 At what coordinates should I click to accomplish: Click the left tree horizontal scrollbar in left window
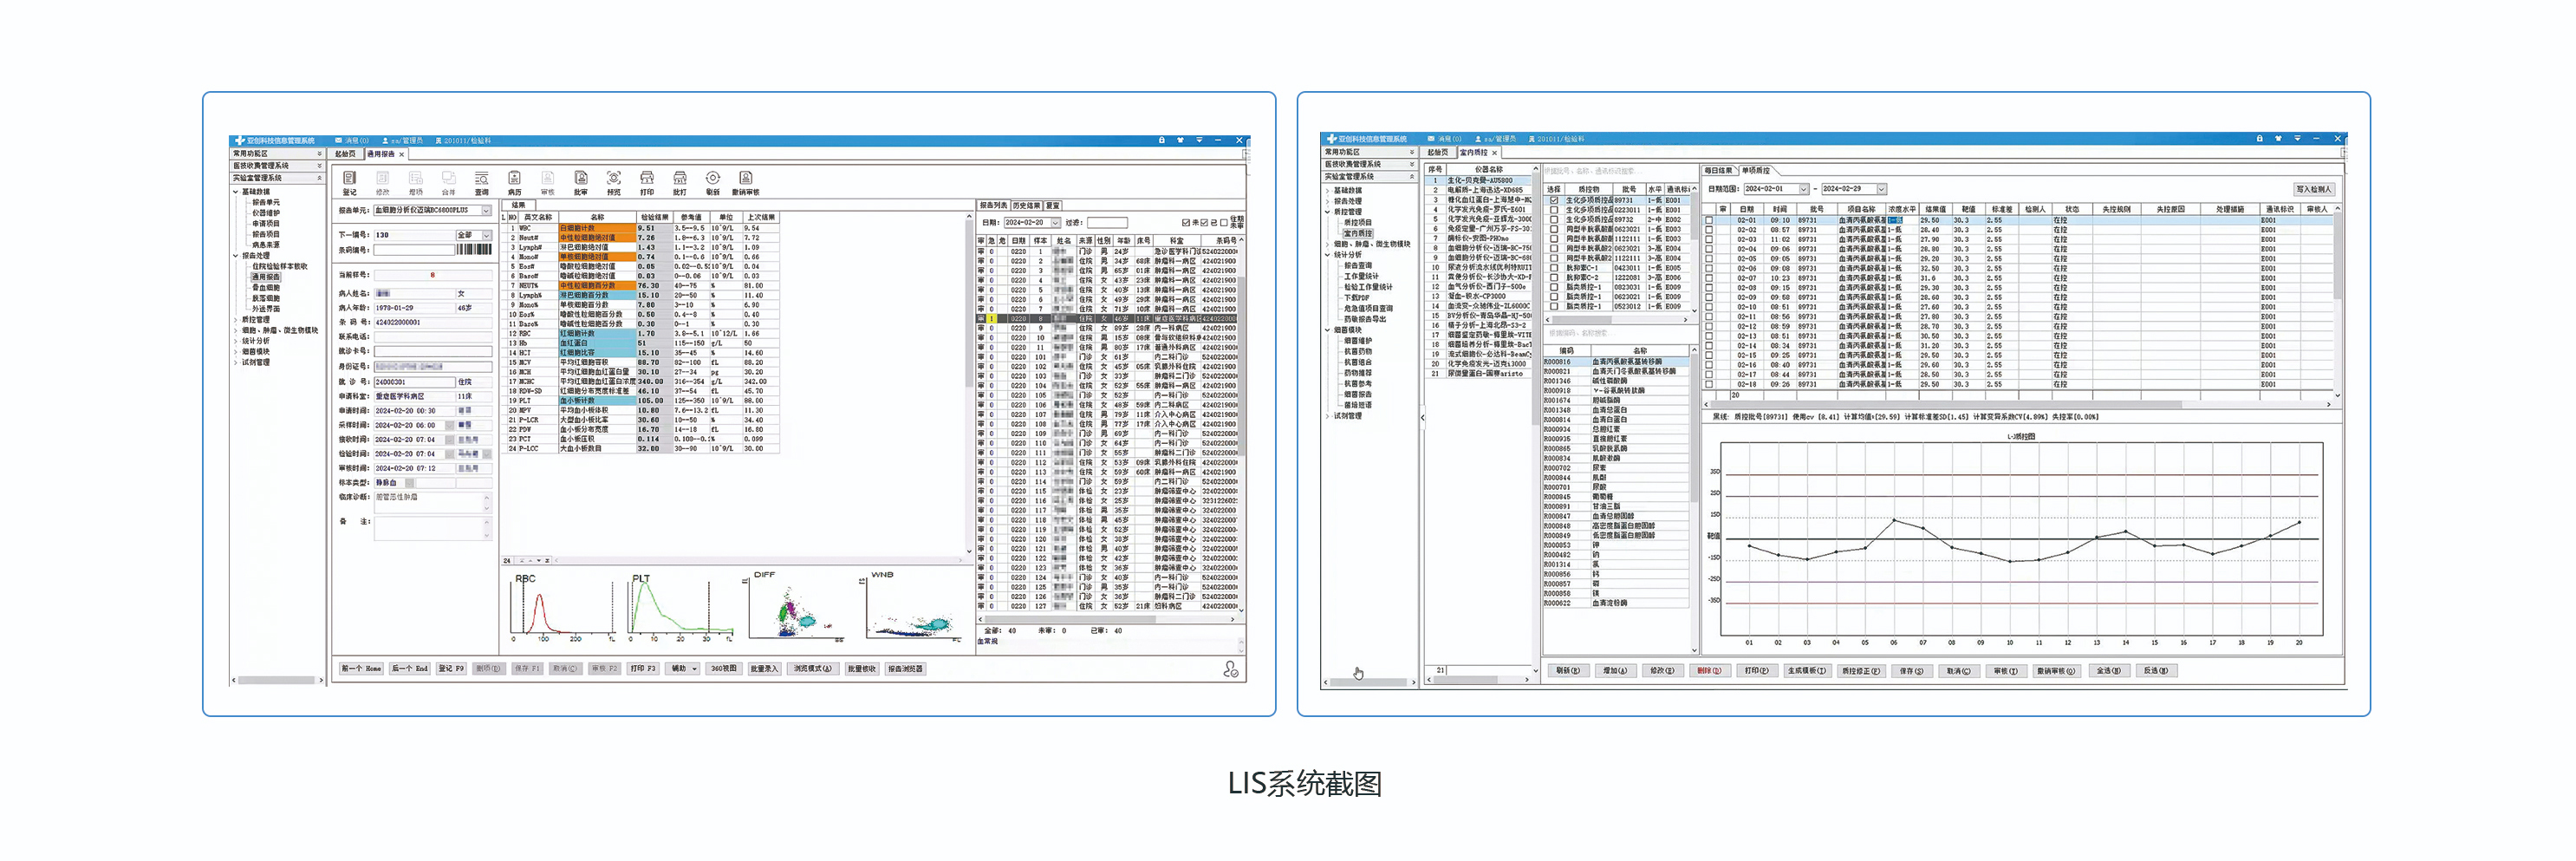pyautogui.click(x=278, y=681)
